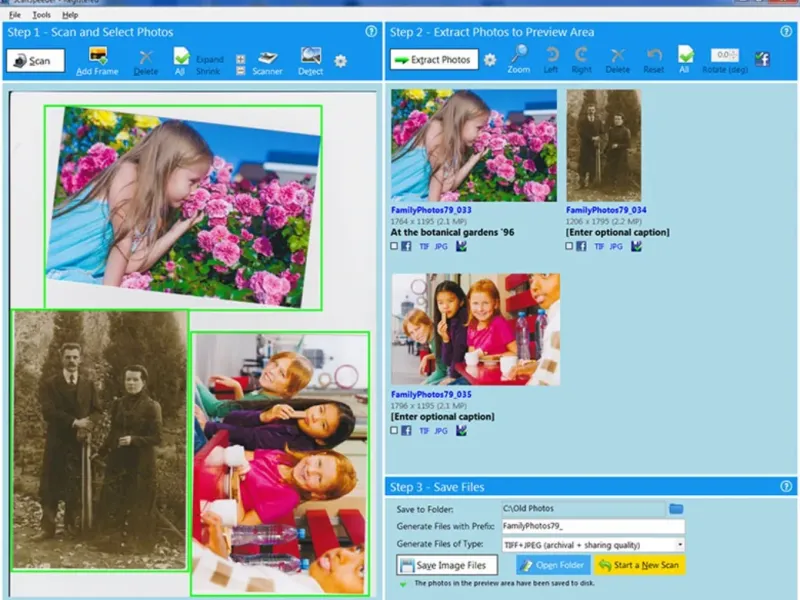Click the Deject (deskew) icon

point(311,56)
